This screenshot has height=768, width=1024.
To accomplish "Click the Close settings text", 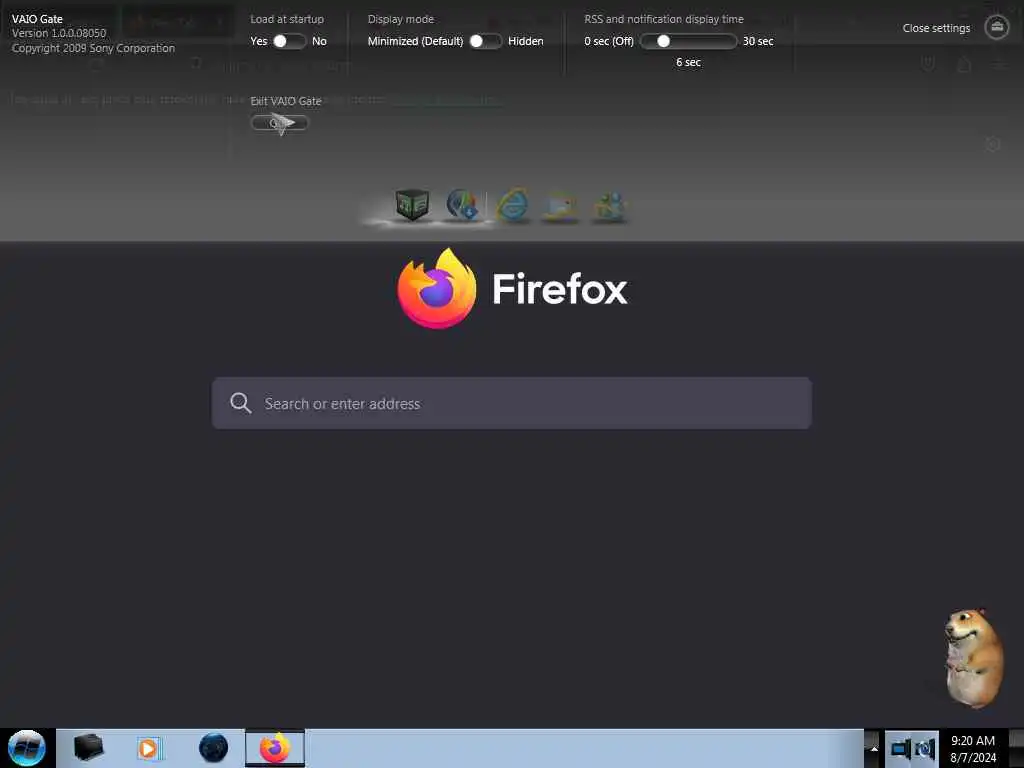I will [936, 28].
